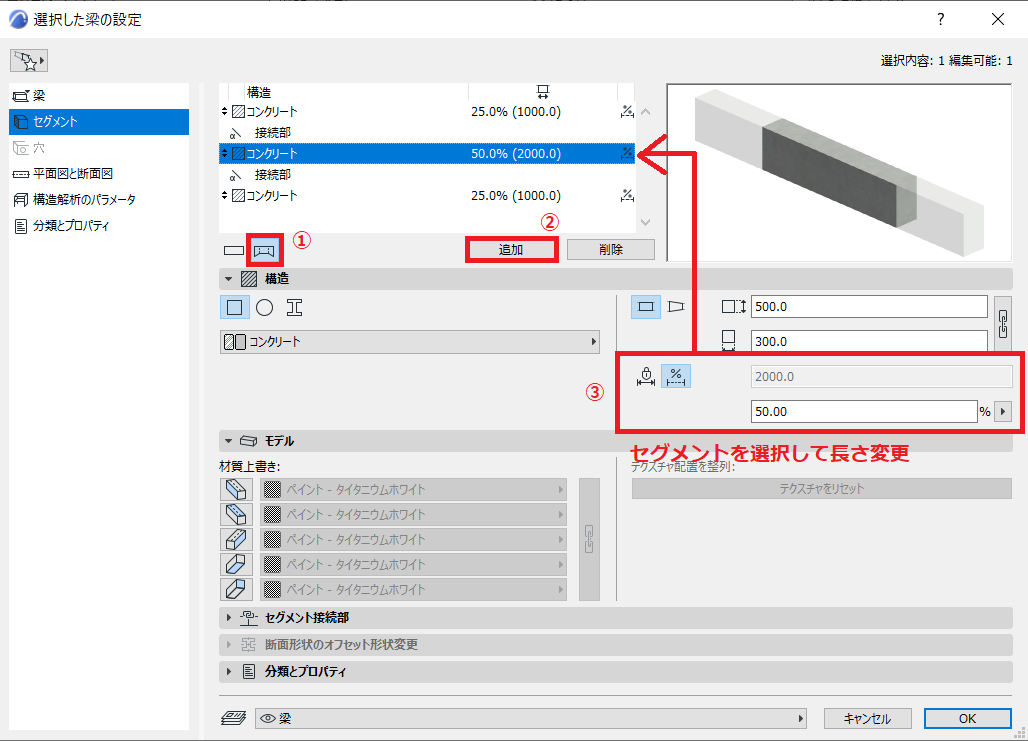Open the 構造解析のパラメータ page in sidebar
The width and height of the screenshot is (1028, 741).
click(84, 199)
